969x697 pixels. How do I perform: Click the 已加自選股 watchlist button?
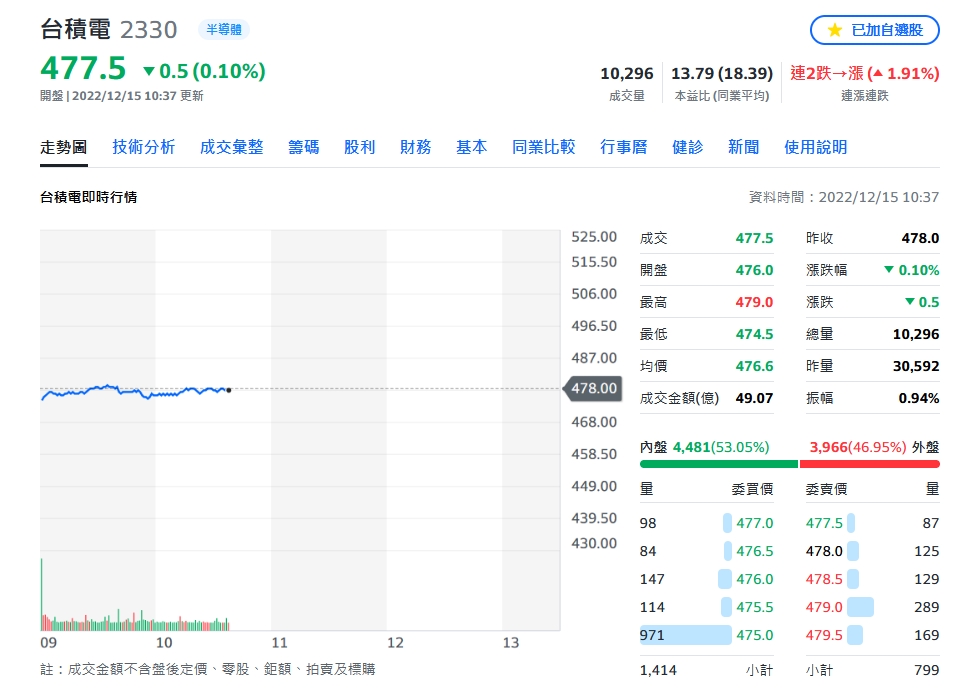point(874,30)
